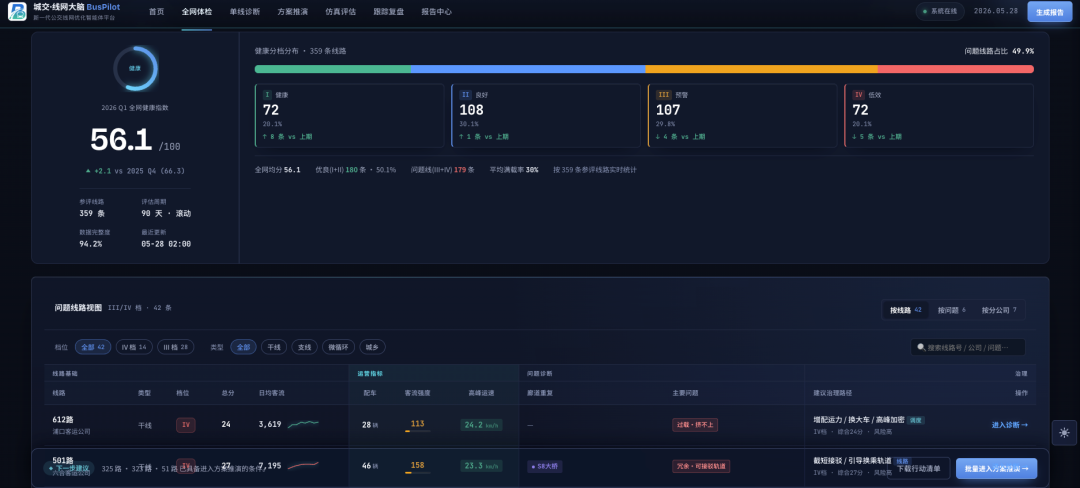Click the circular 健康 index gauge

(136, 68)
